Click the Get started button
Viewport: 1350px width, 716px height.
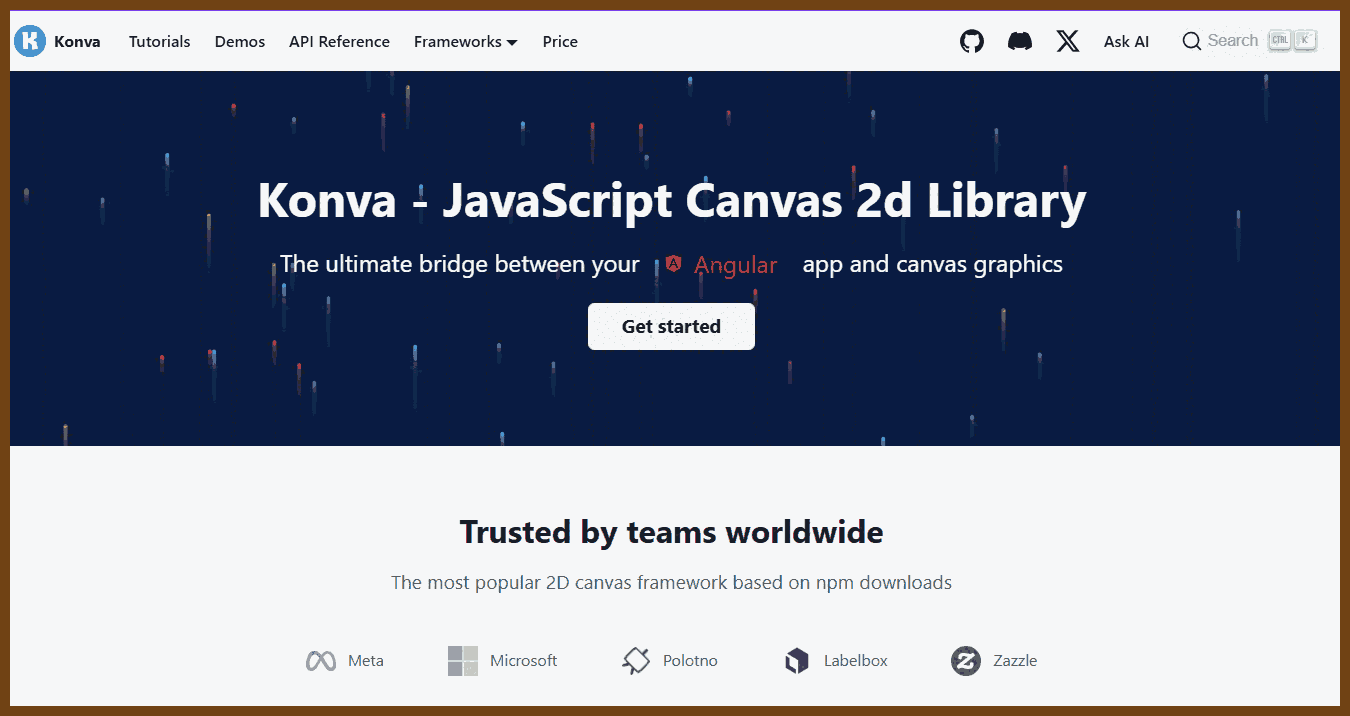tap(671, 326)
